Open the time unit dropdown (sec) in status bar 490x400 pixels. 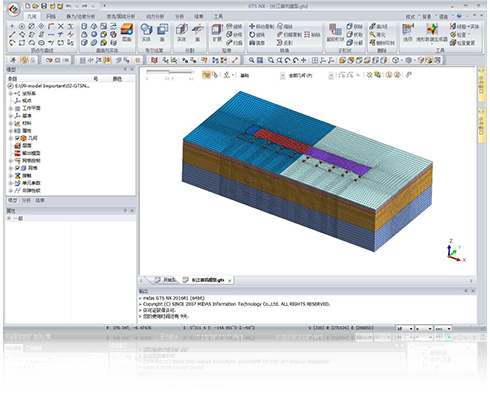tap(443, 329)
